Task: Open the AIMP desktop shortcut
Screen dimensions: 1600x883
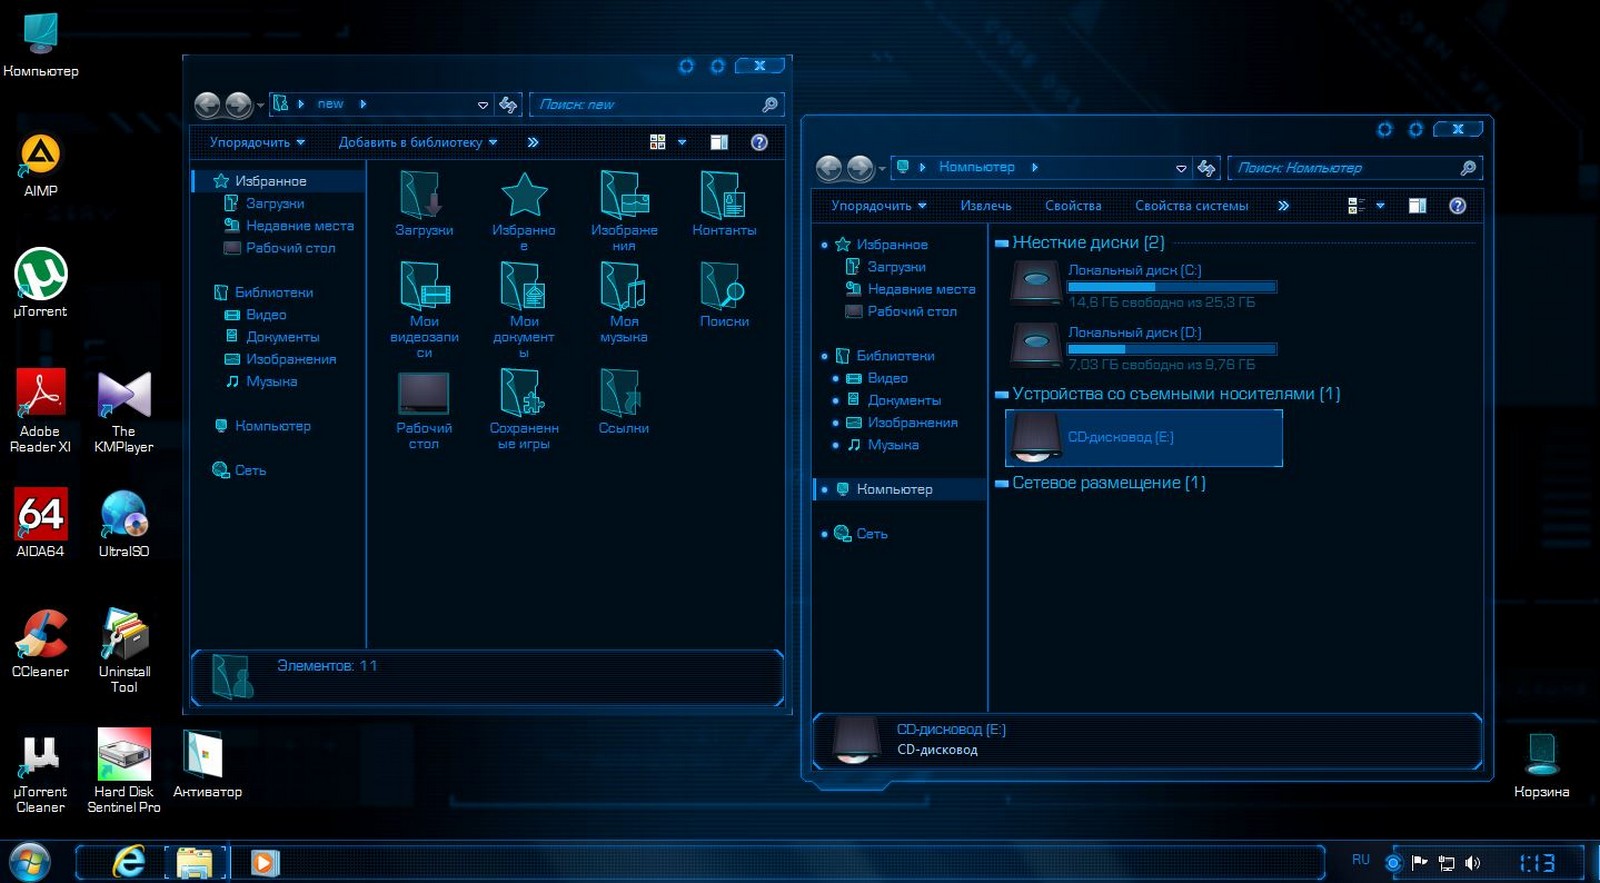Action: 40,165
